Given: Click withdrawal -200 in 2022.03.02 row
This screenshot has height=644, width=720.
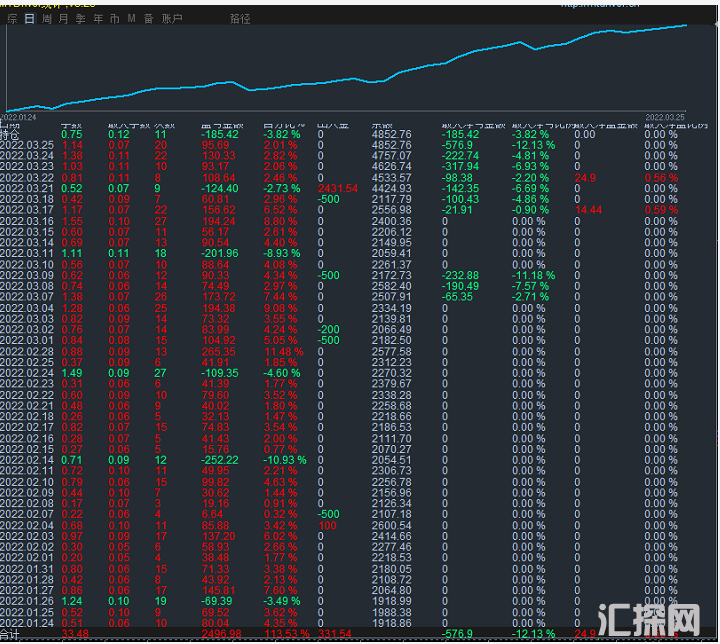Looking at the screenshot, I should coord(328,330).
